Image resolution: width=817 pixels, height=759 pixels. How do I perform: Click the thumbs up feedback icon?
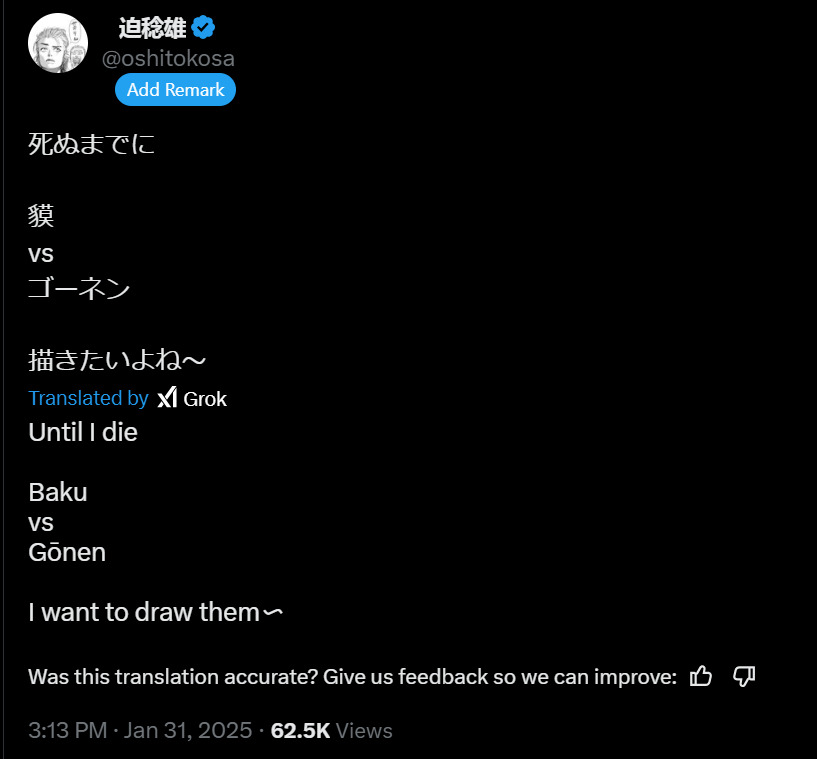[x=701, y=676]
